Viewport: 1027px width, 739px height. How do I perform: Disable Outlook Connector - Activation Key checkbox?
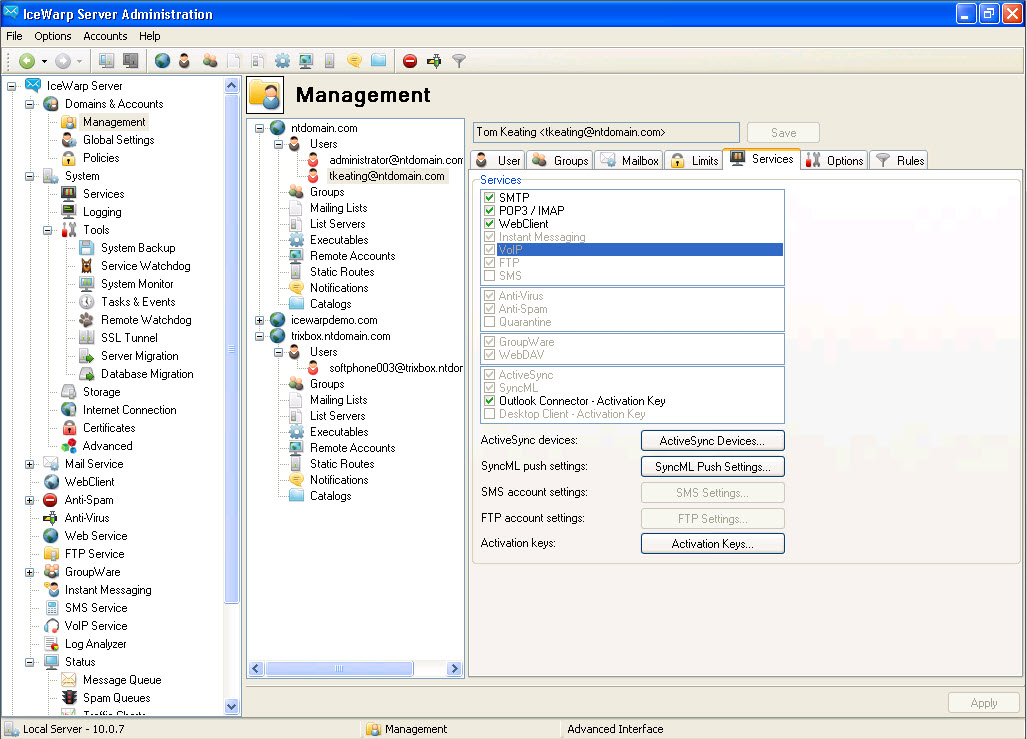coord(489,401)
